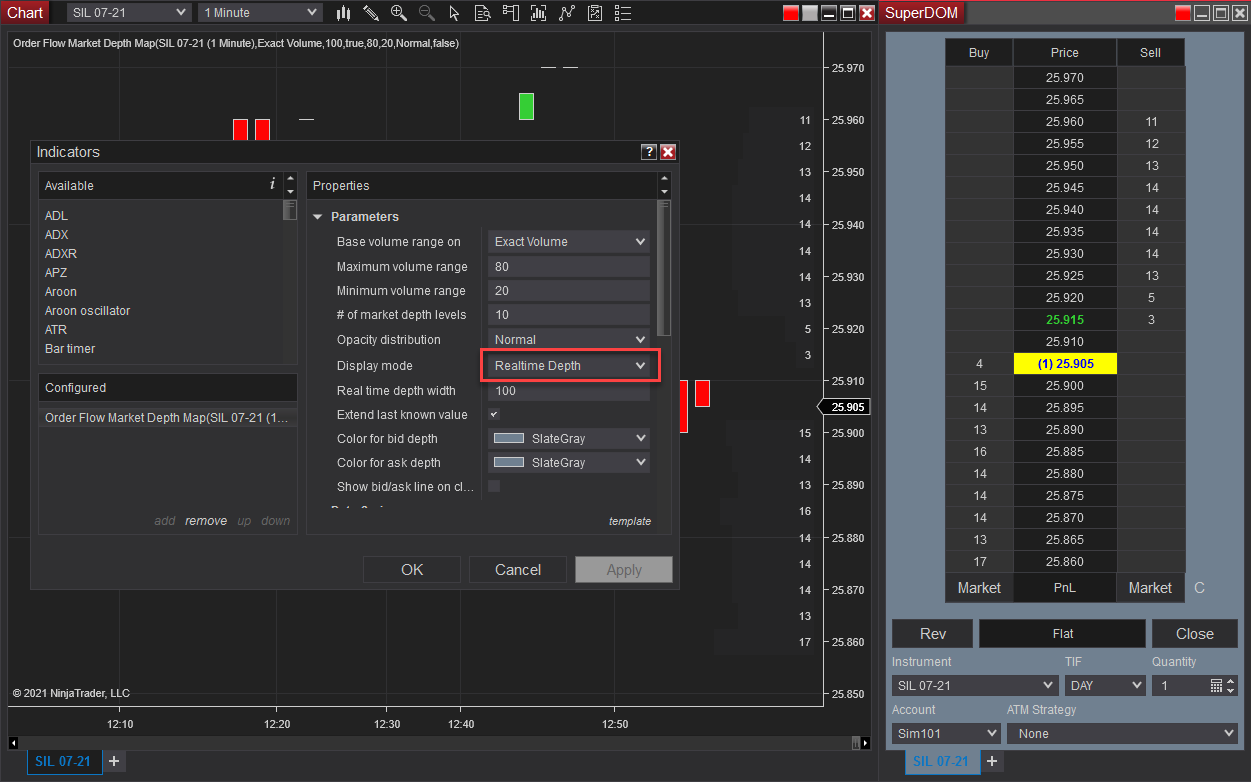Collapse the Parameters section

click(x=318, y=217)
